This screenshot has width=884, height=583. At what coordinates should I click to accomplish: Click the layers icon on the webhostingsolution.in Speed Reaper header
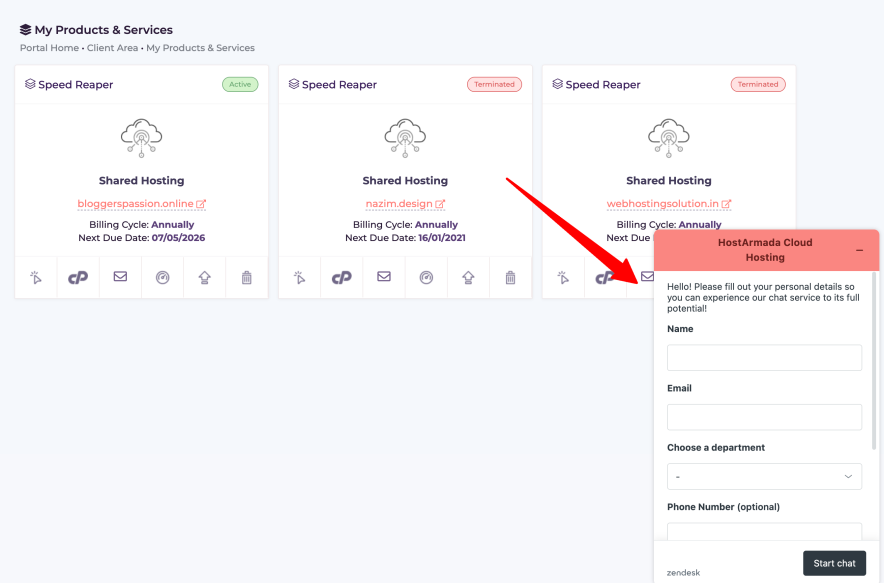[x=558, y=84]
